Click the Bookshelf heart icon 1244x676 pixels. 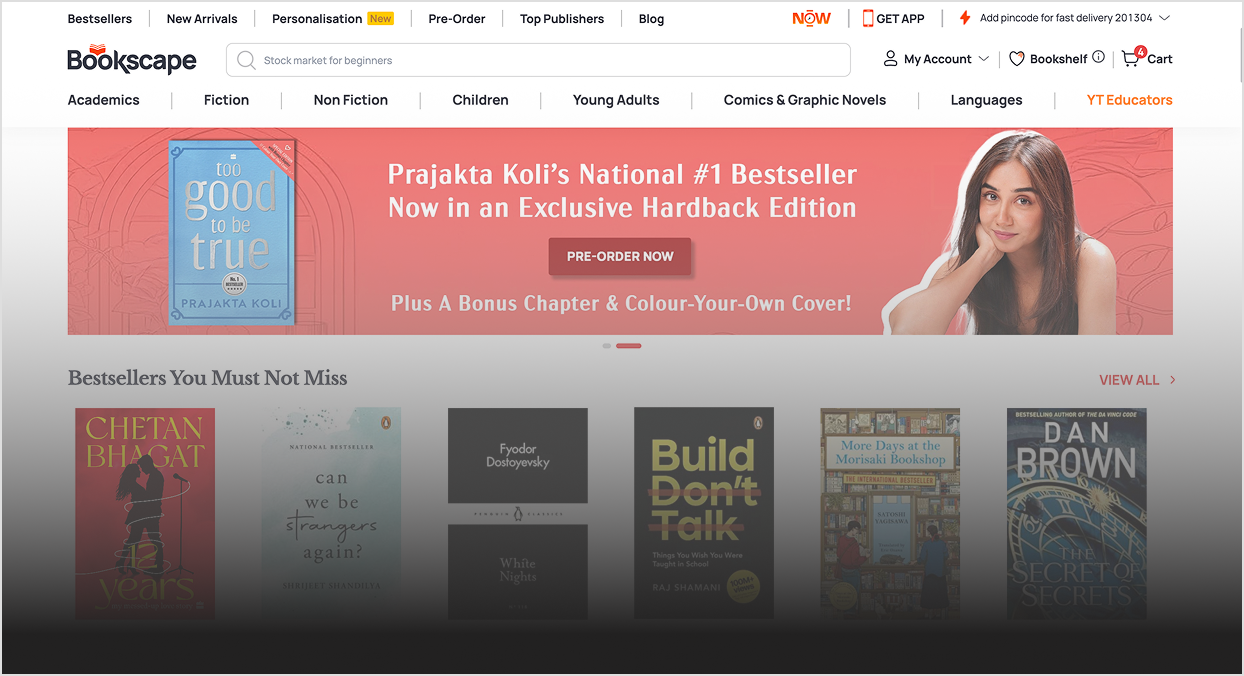(1016, 59)
